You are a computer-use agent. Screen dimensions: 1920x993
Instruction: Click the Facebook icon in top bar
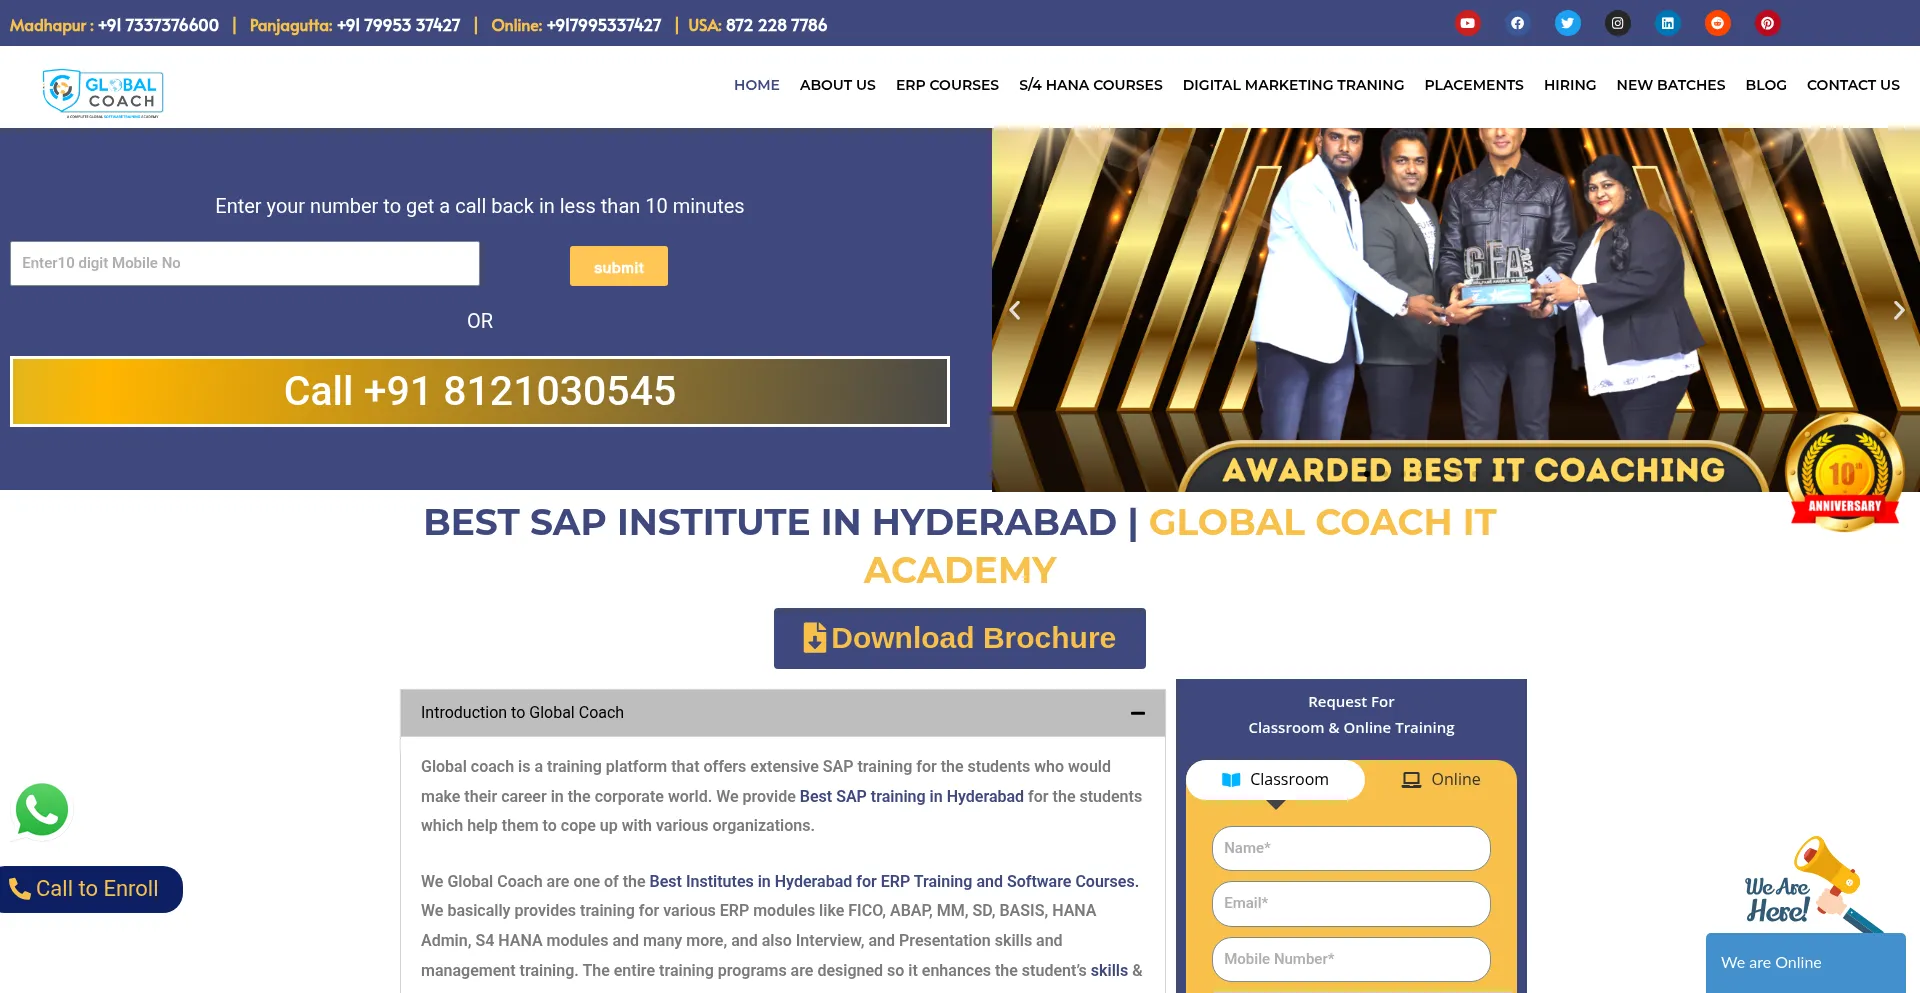[1517, 23]
